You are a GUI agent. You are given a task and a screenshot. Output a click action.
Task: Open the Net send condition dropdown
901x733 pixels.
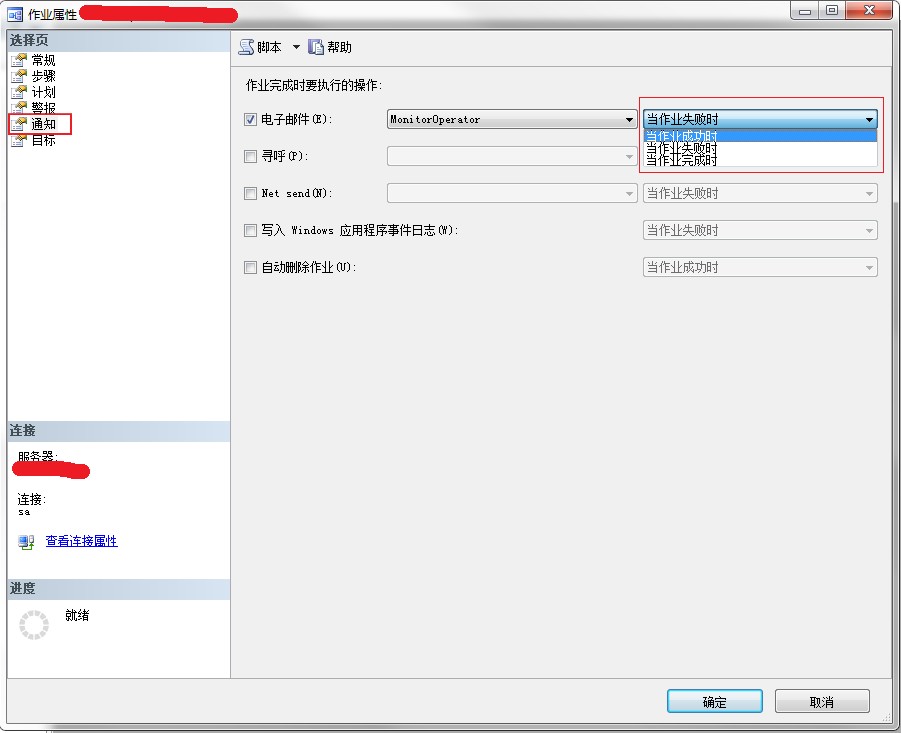[760, 194]
